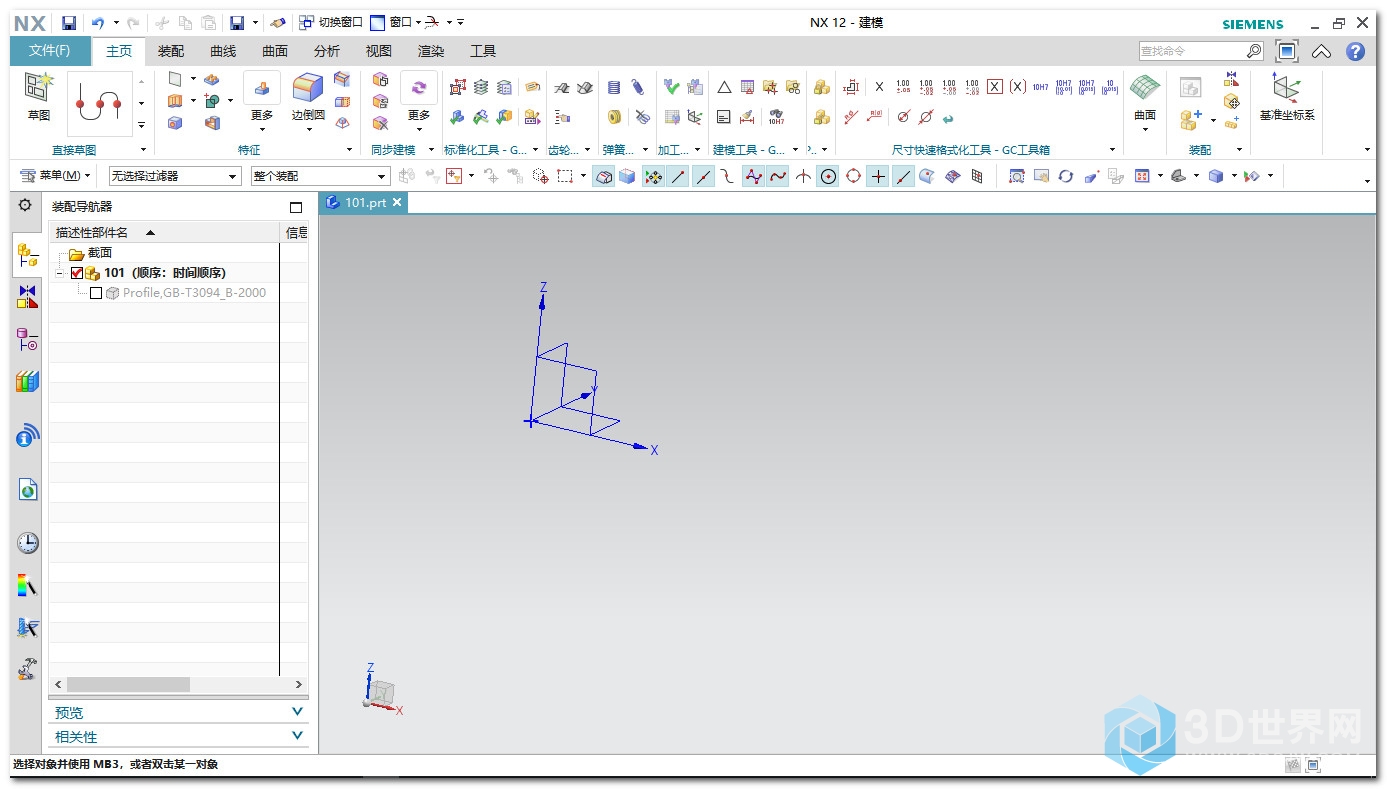
Task: Open the History clock sidebar icon
Action: point(28,543)
